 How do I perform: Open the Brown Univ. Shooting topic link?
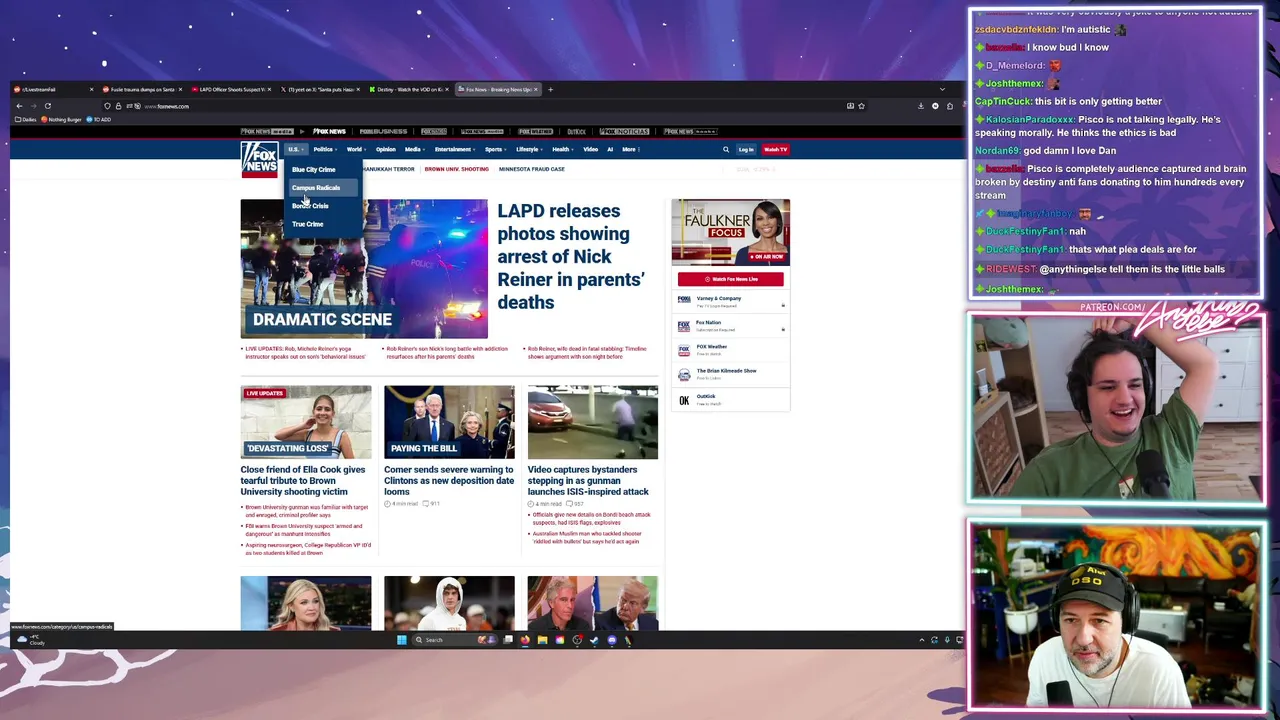456,169
